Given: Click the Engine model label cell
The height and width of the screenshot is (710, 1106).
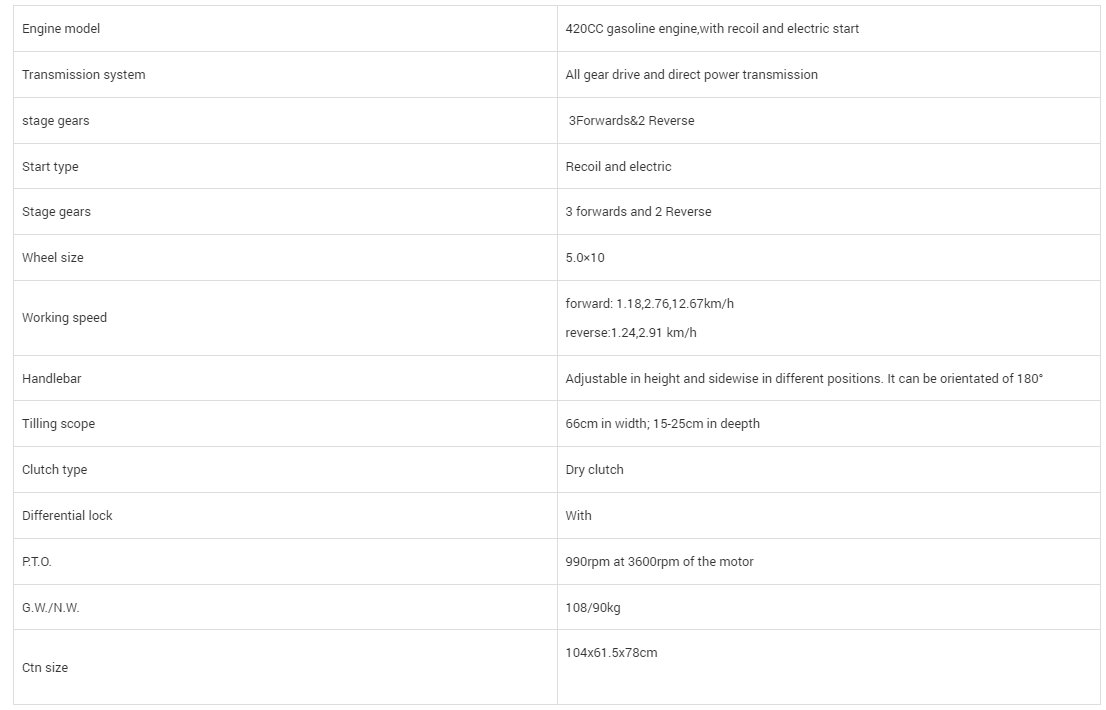Looking at the screenshot, I should [61, 29].
